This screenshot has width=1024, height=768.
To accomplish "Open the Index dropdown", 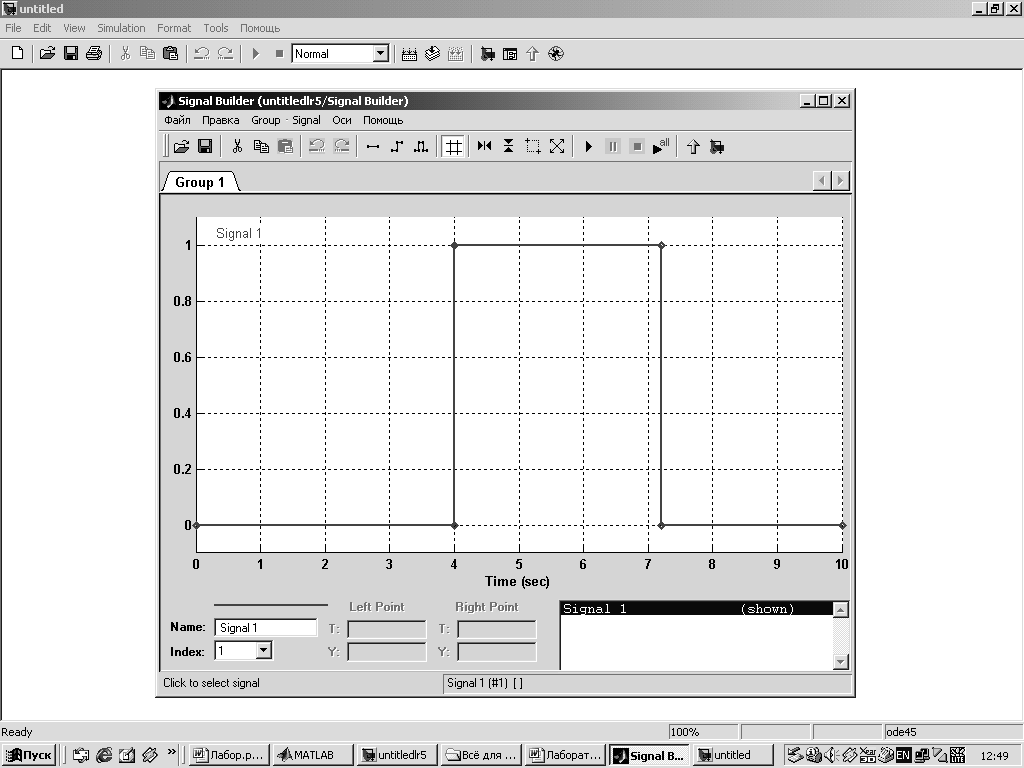I will [x=264, y=650].
